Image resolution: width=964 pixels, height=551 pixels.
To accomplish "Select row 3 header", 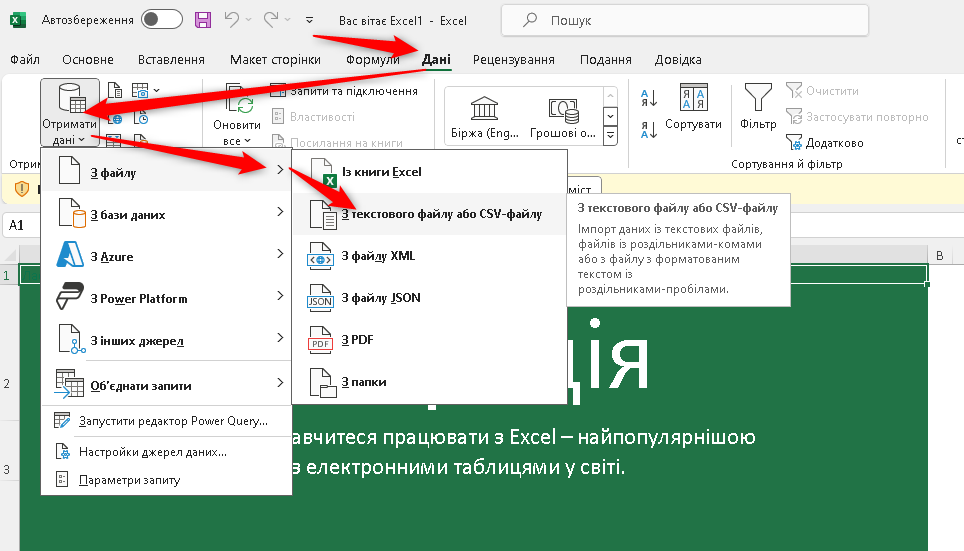I will [x=7, y=469].
